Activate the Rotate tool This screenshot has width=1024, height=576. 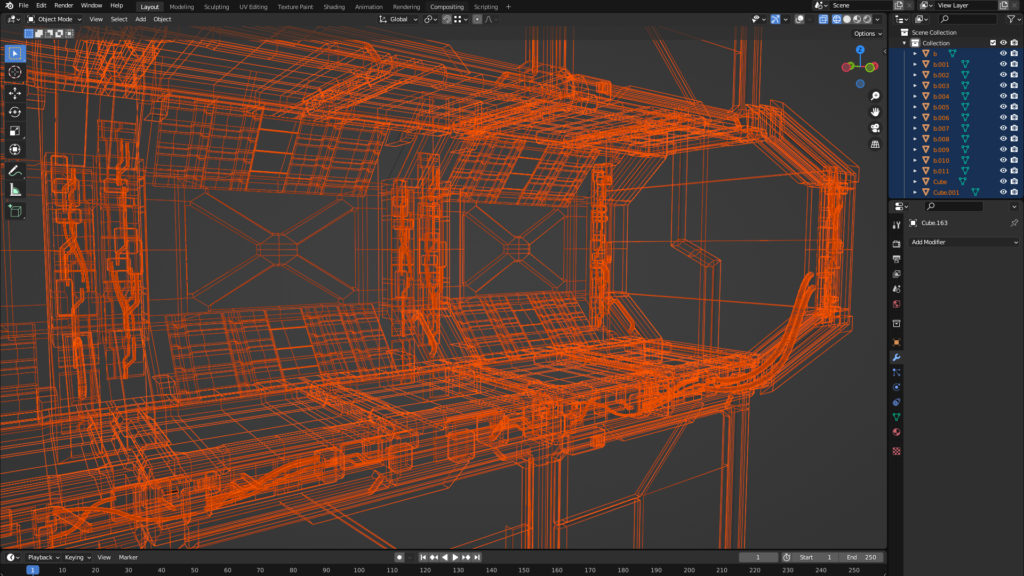(15, 111)
